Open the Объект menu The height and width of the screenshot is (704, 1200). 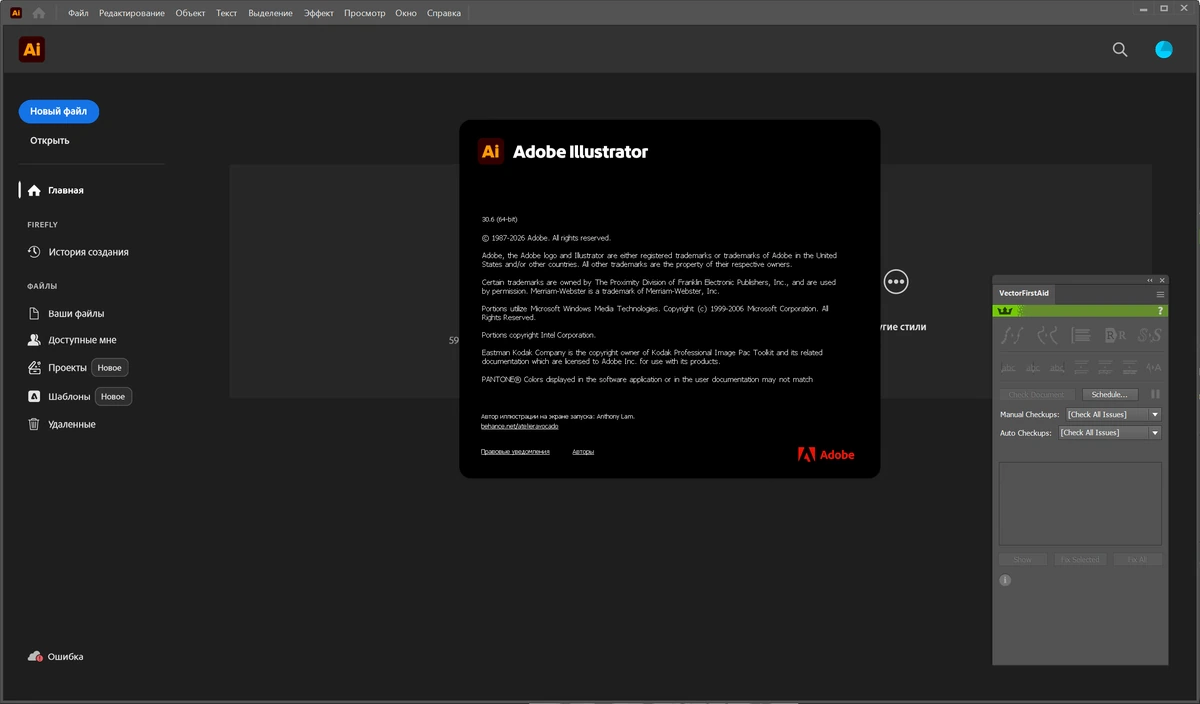point(190,13)
